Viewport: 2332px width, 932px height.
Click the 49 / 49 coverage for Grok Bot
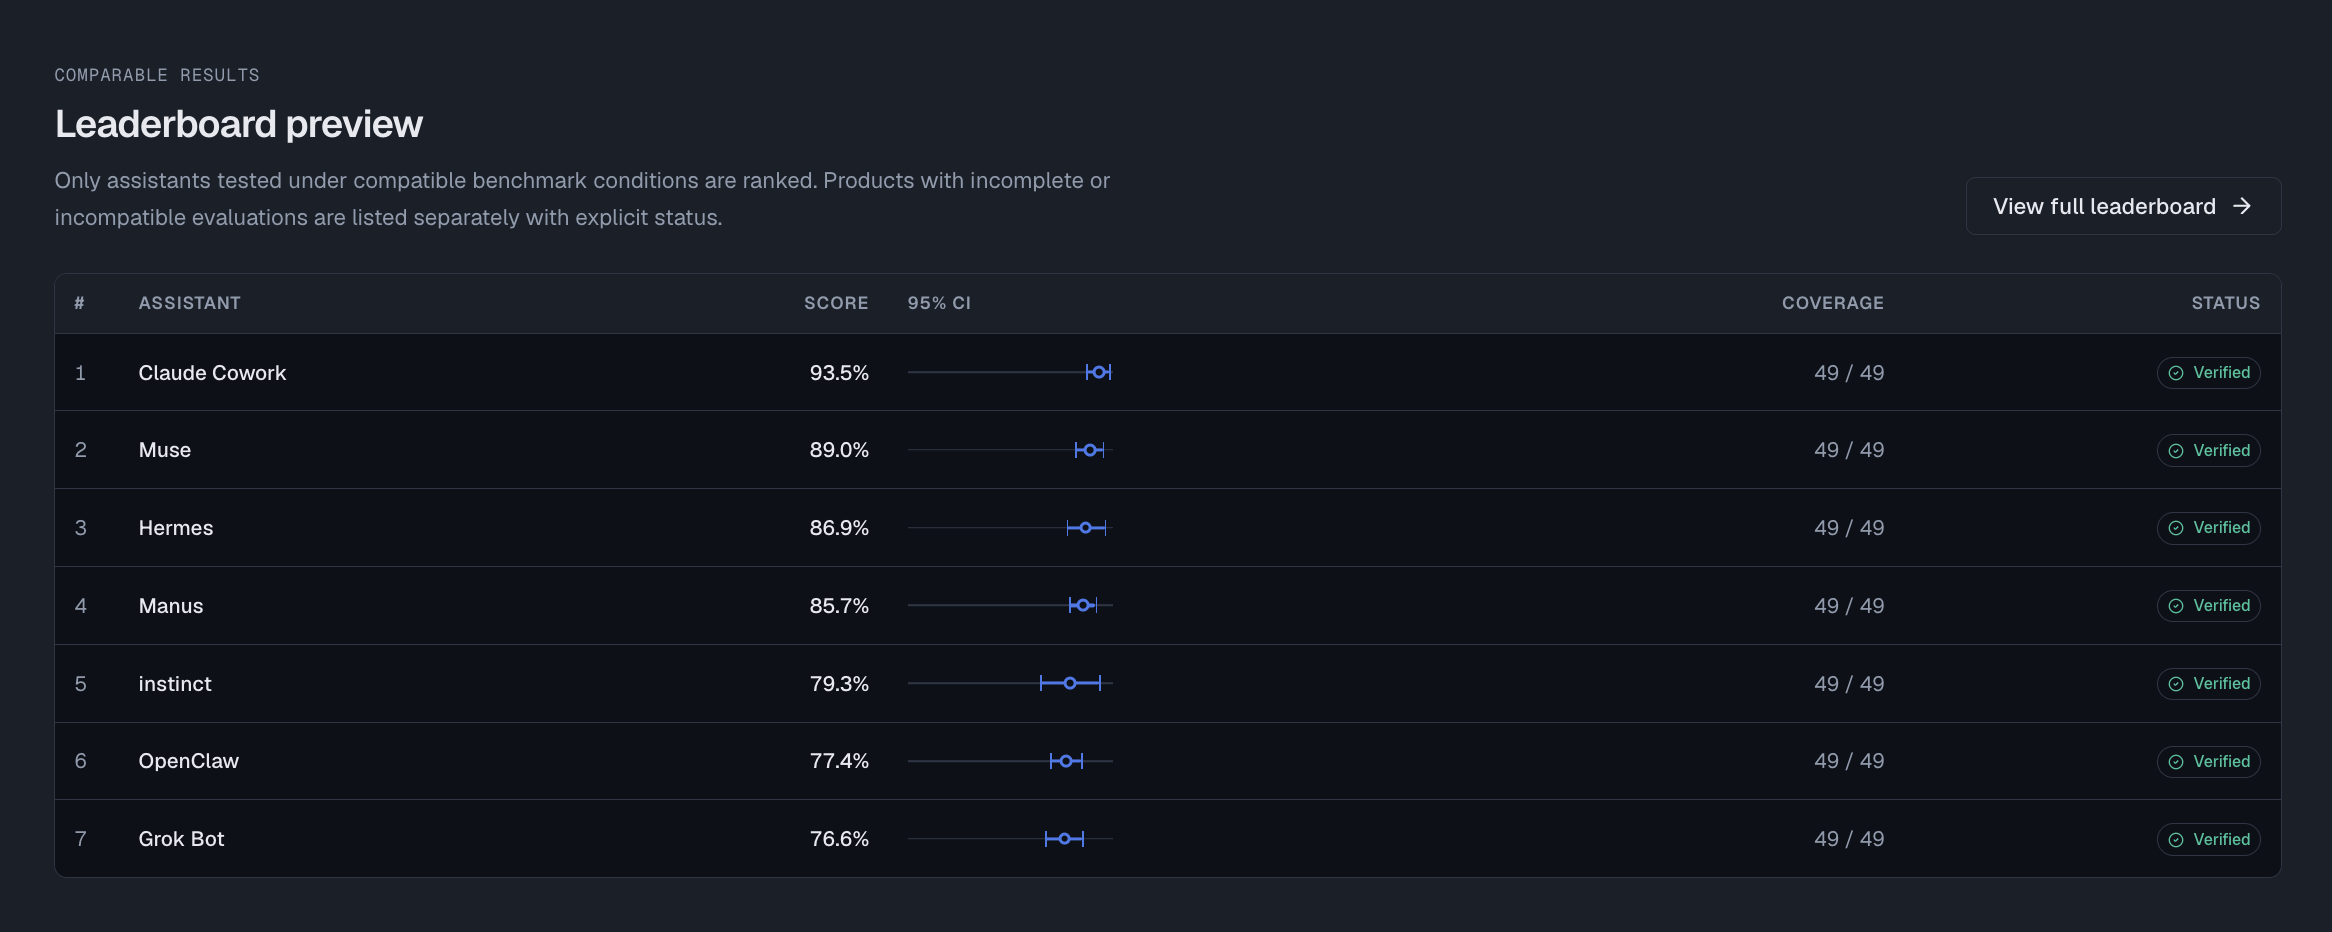[1849, 839]
